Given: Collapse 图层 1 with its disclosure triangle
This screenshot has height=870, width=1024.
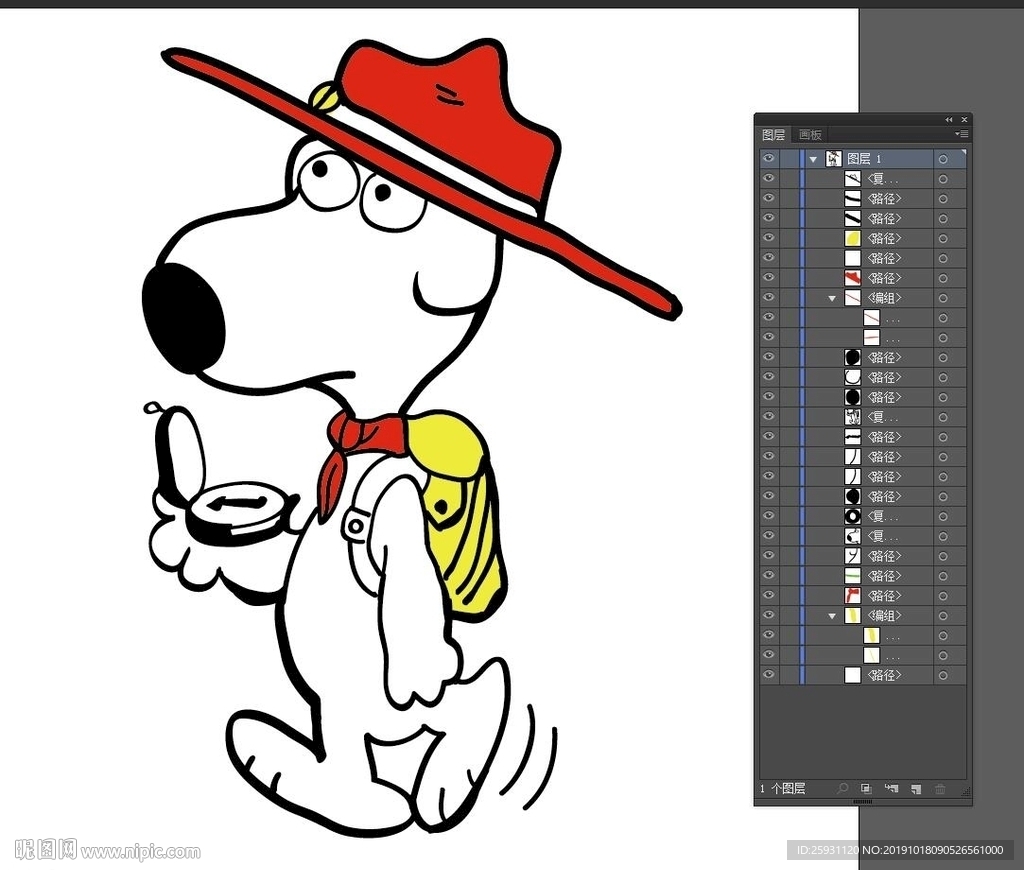Looking at the screenshot, I should coord(814,159).
